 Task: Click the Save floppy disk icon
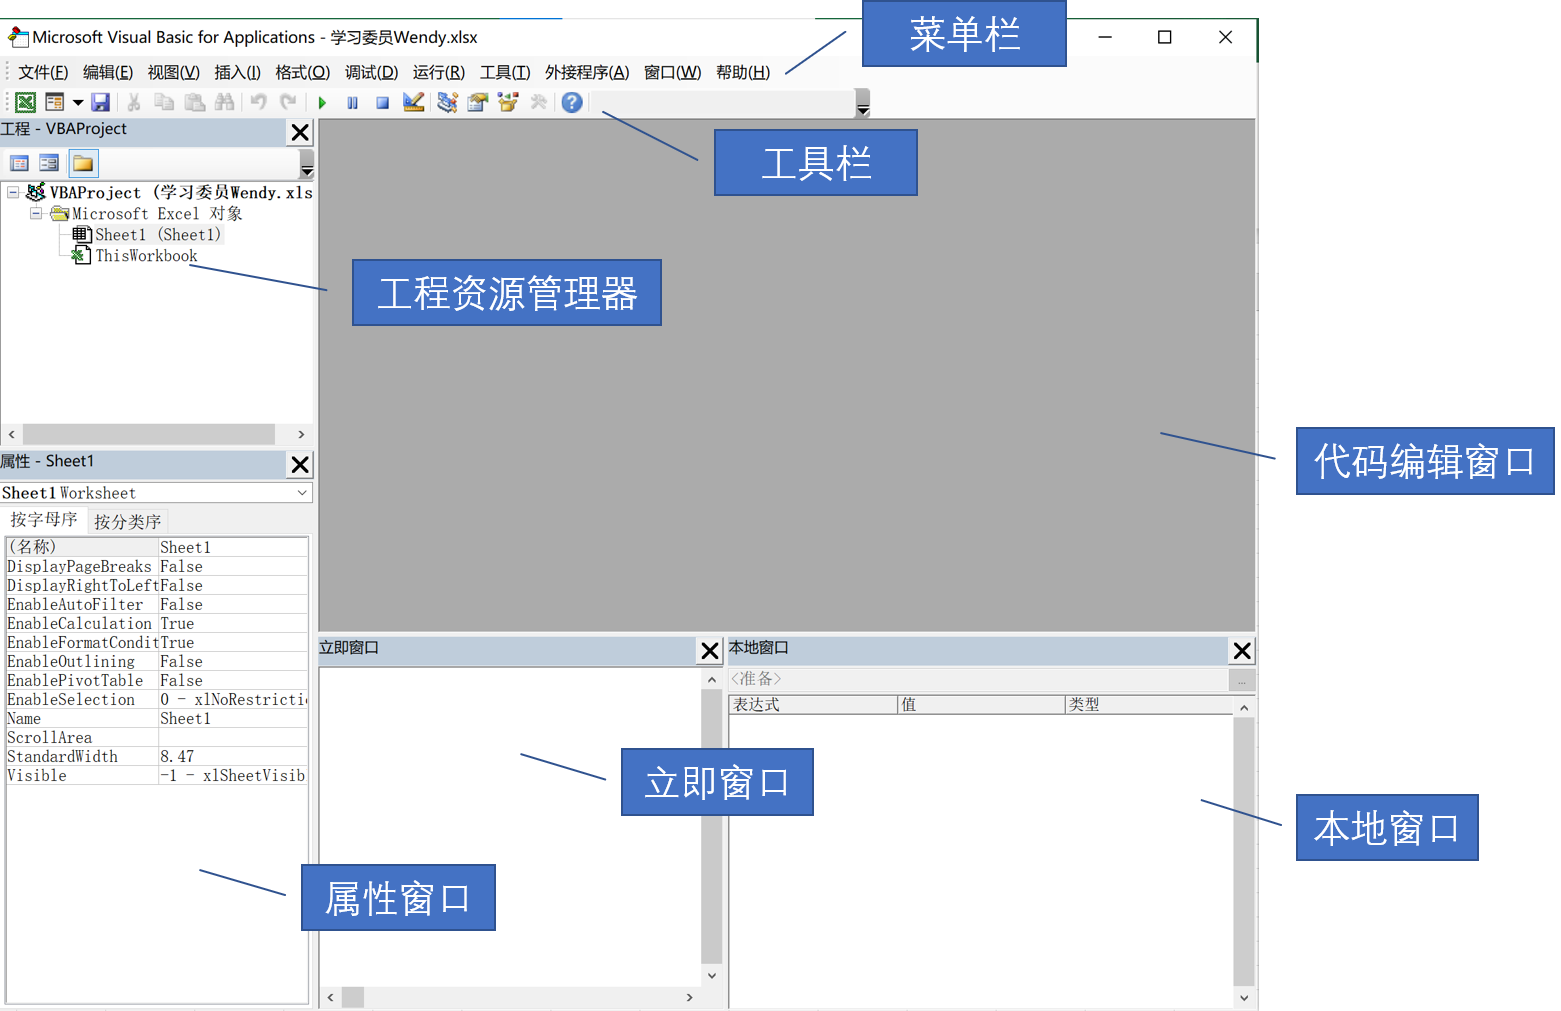point(100,102)
